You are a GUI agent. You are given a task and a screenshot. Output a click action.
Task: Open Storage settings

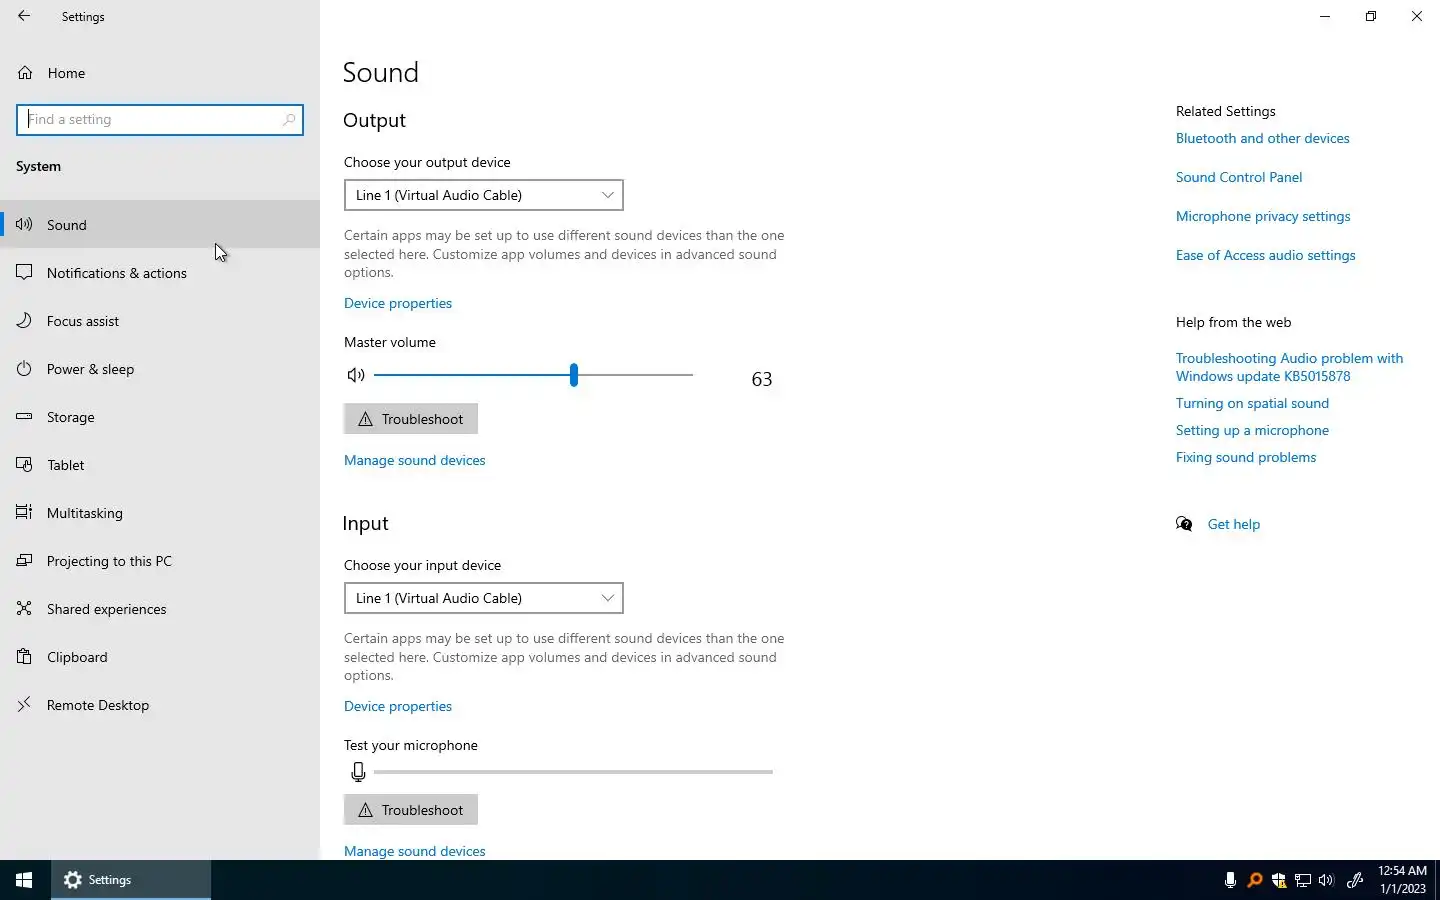[160, 417]
